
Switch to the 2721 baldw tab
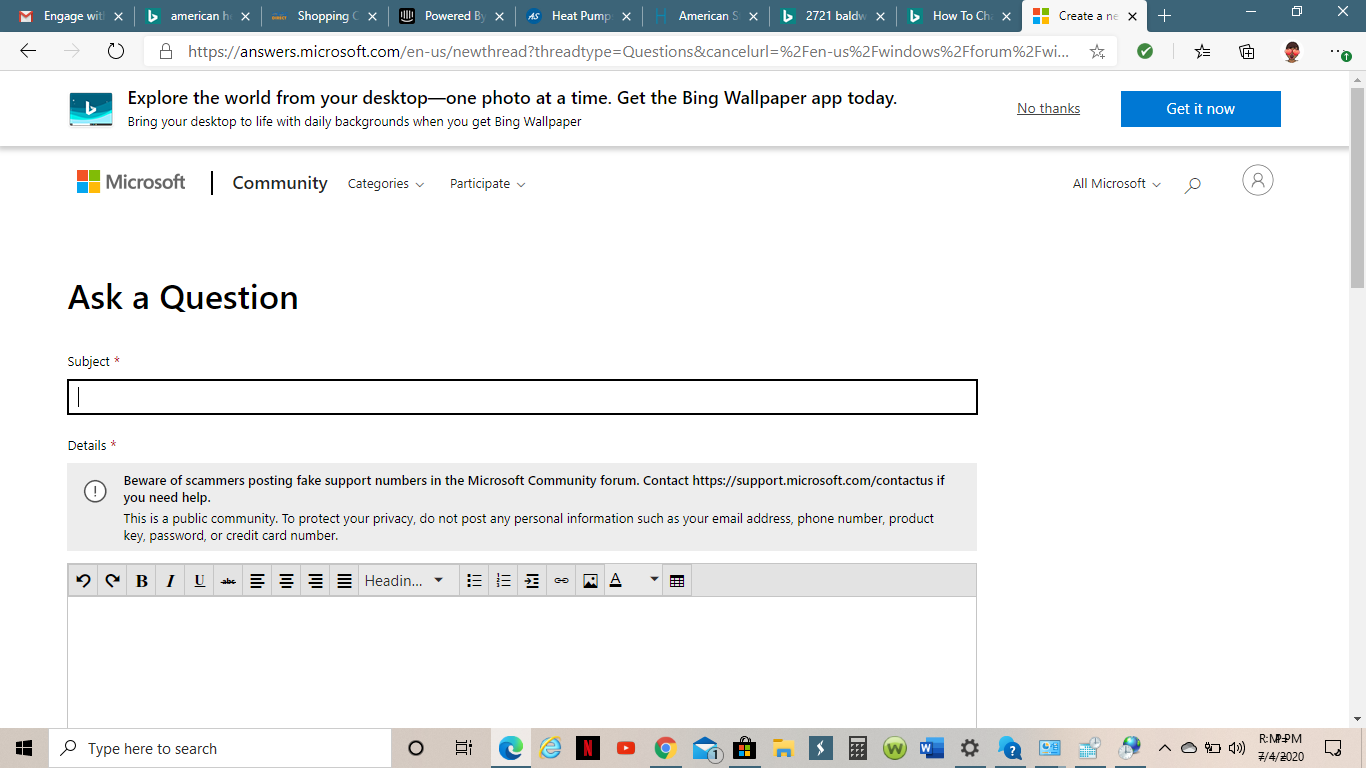click(x=830, y=16)
